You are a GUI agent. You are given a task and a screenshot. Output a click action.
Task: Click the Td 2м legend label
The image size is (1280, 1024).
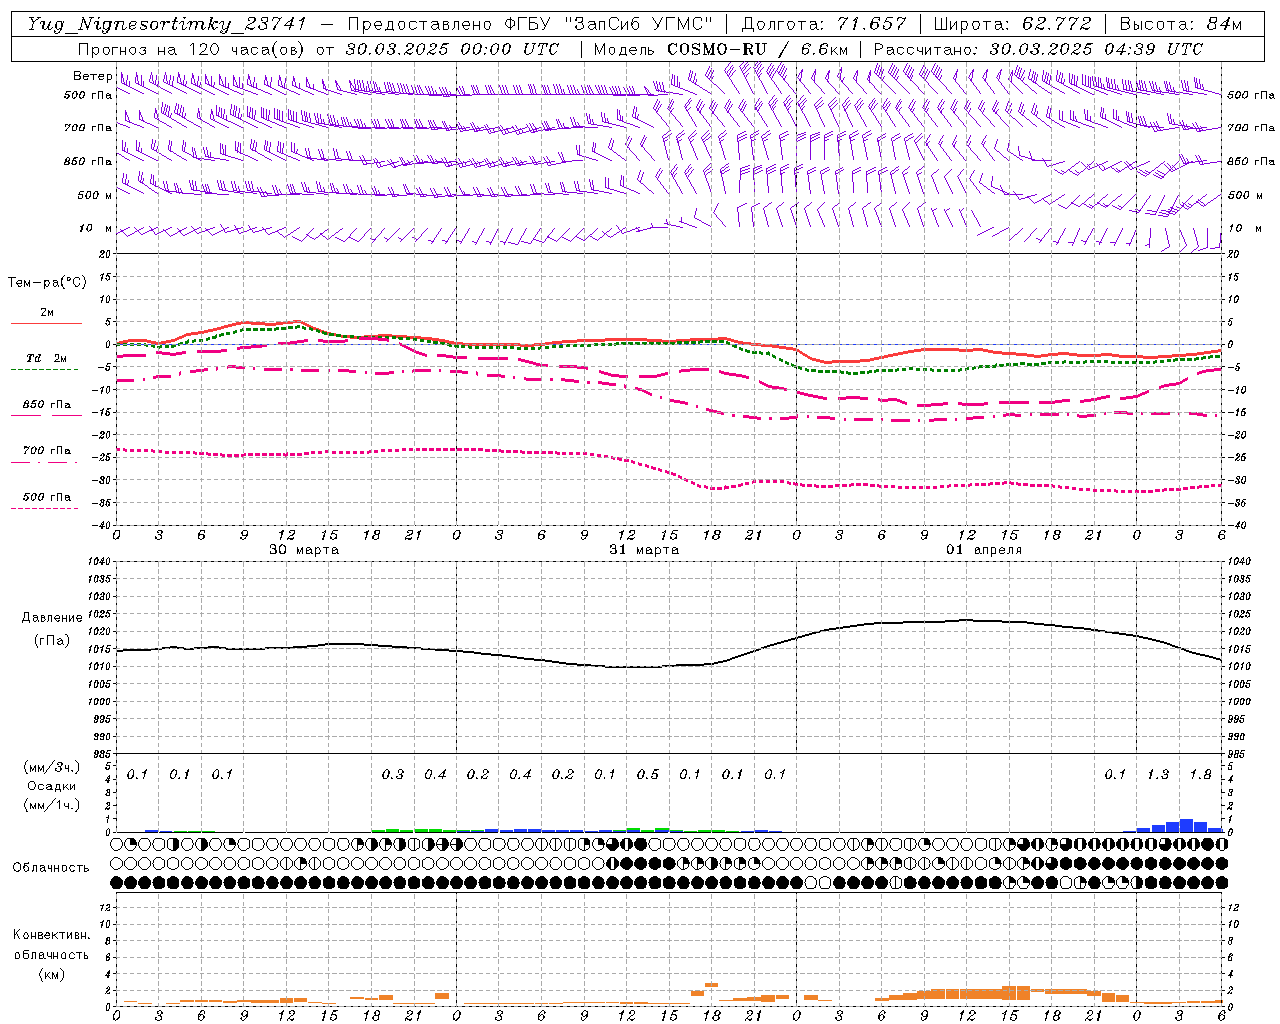pos(46,357)
